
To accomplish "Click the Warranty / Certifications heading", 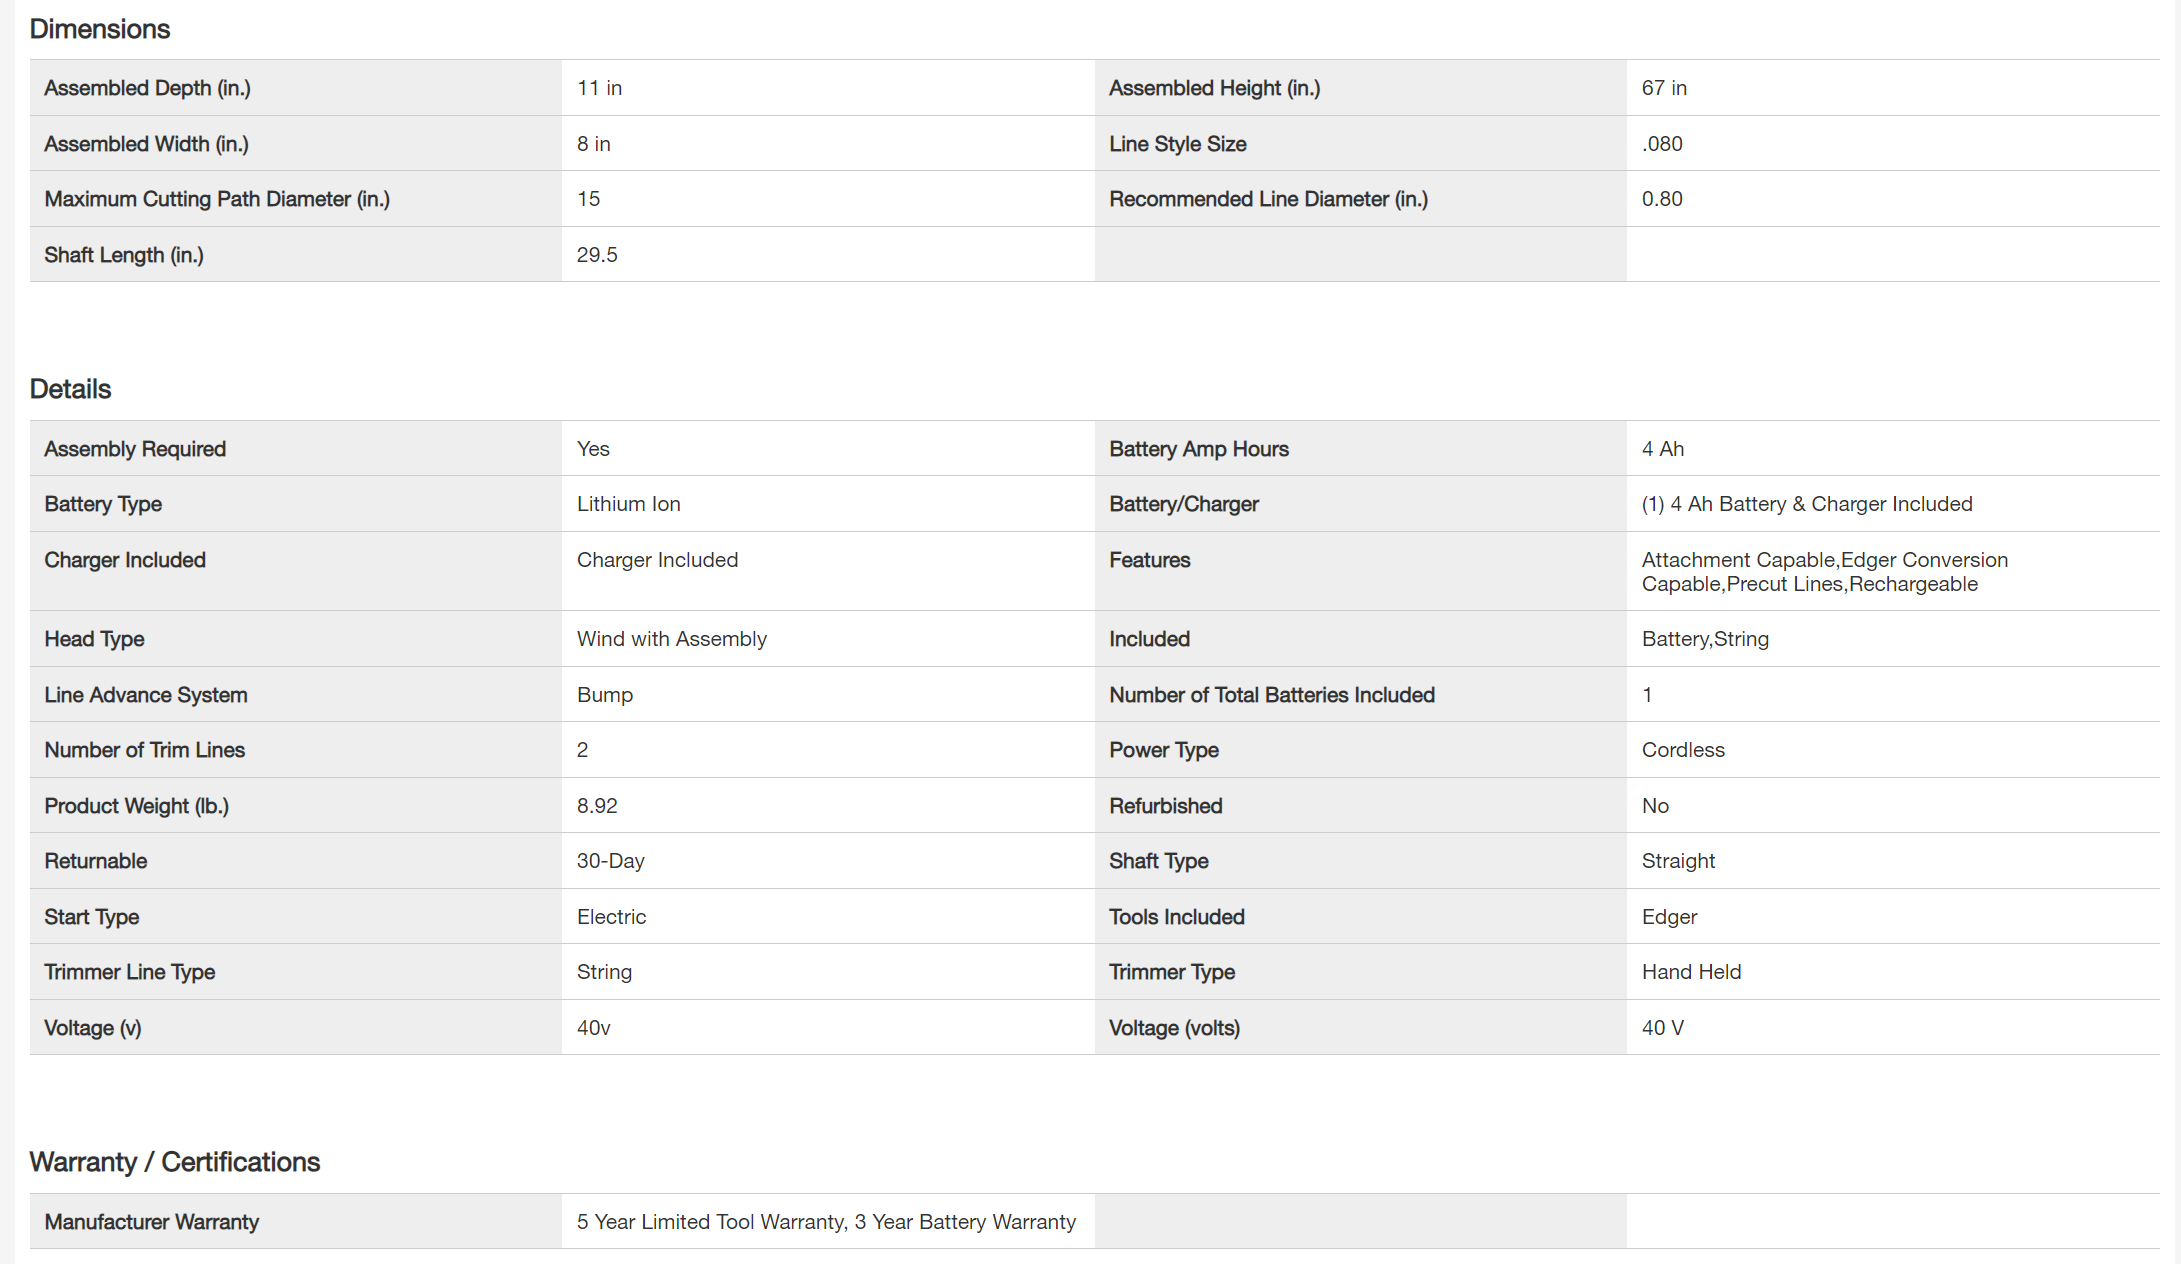I will [175, 1162].
